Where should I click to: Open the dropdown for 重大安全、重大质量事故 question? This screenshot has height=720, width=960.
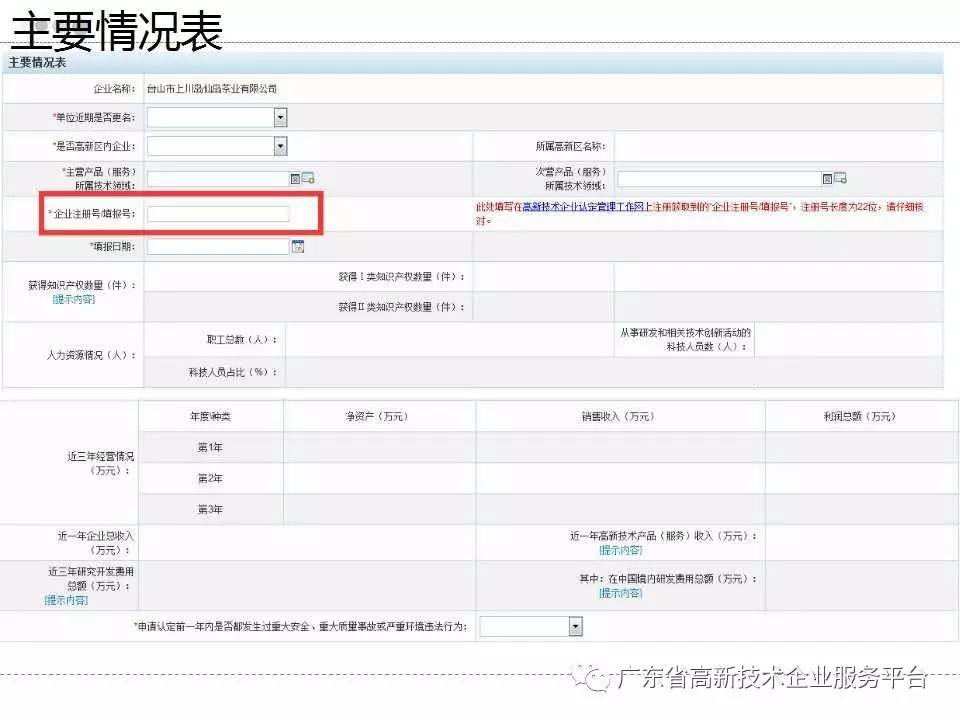click(575, 626)
